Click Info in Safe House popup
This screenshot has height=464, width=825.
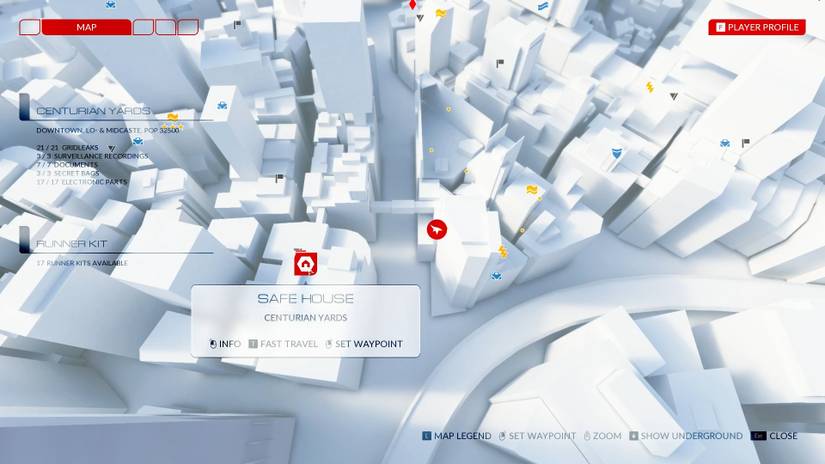(x=225, y=344)
